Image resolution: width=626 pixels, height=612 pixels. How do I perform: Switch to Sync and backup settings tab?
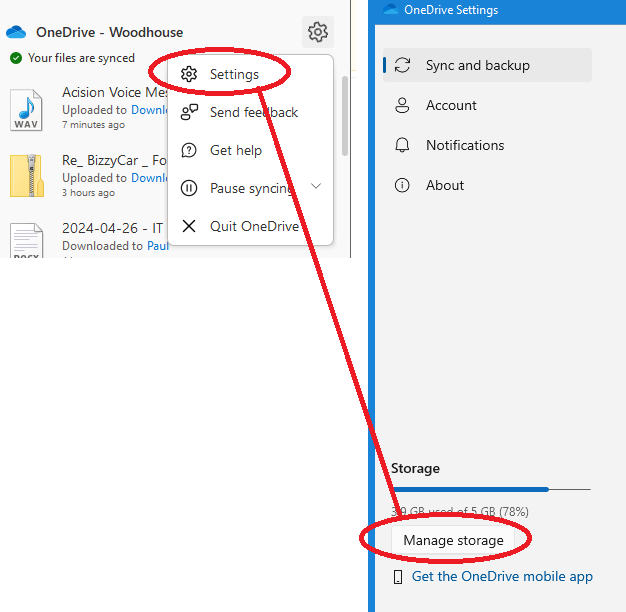point(487,65)
